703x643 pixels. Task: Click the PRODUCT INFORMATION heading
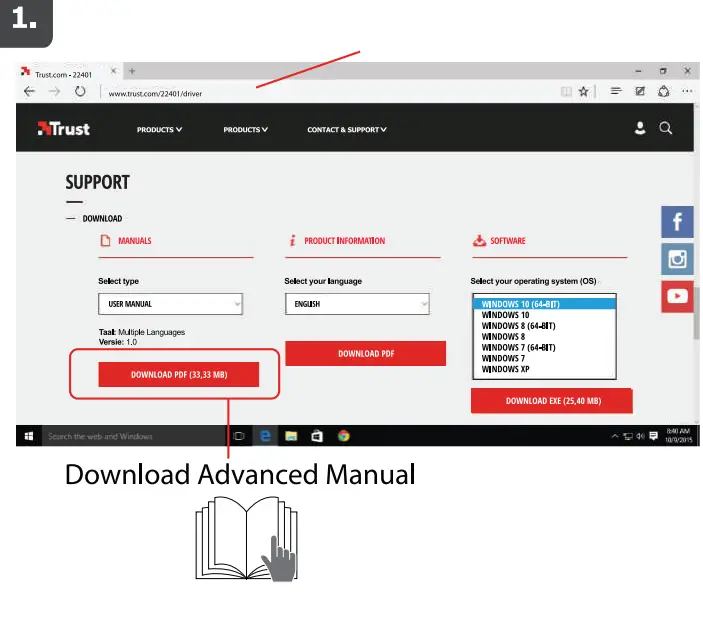pyautogui.click(x=344, y=241)
